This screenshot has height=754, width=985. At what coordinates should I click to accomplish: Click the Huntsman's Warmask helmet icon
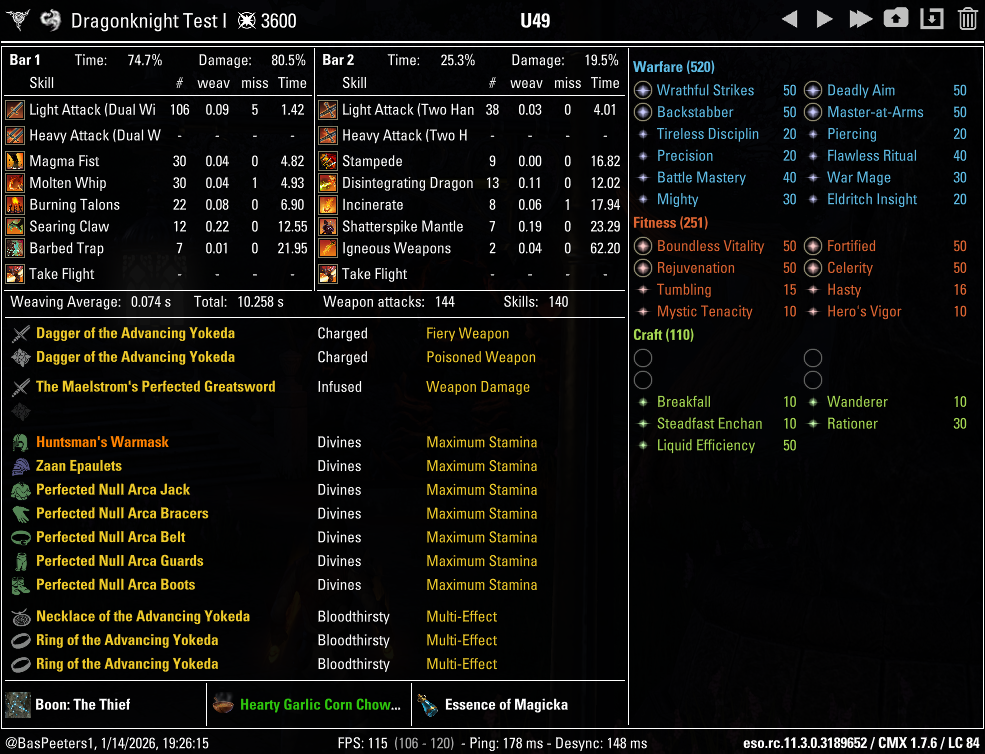(21, 442)
